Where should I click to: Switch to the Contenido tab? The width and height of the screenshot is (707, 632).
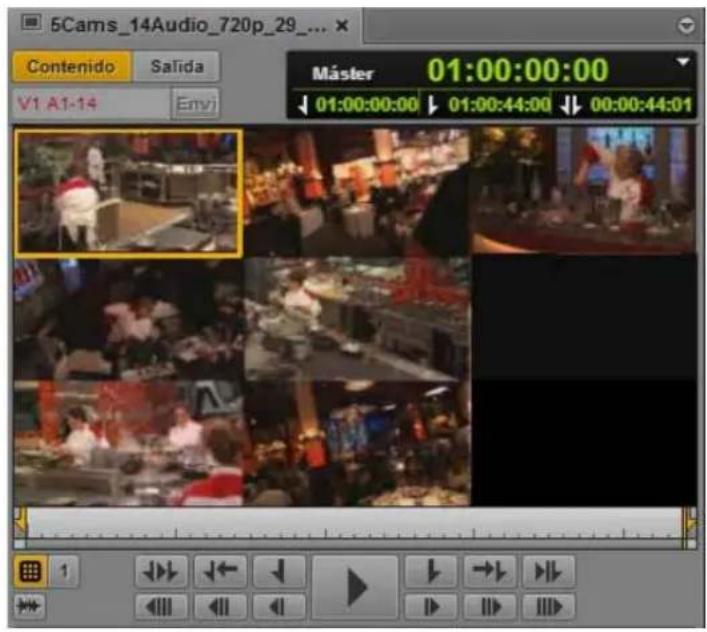pyautogui.click(x=72, y=66)
